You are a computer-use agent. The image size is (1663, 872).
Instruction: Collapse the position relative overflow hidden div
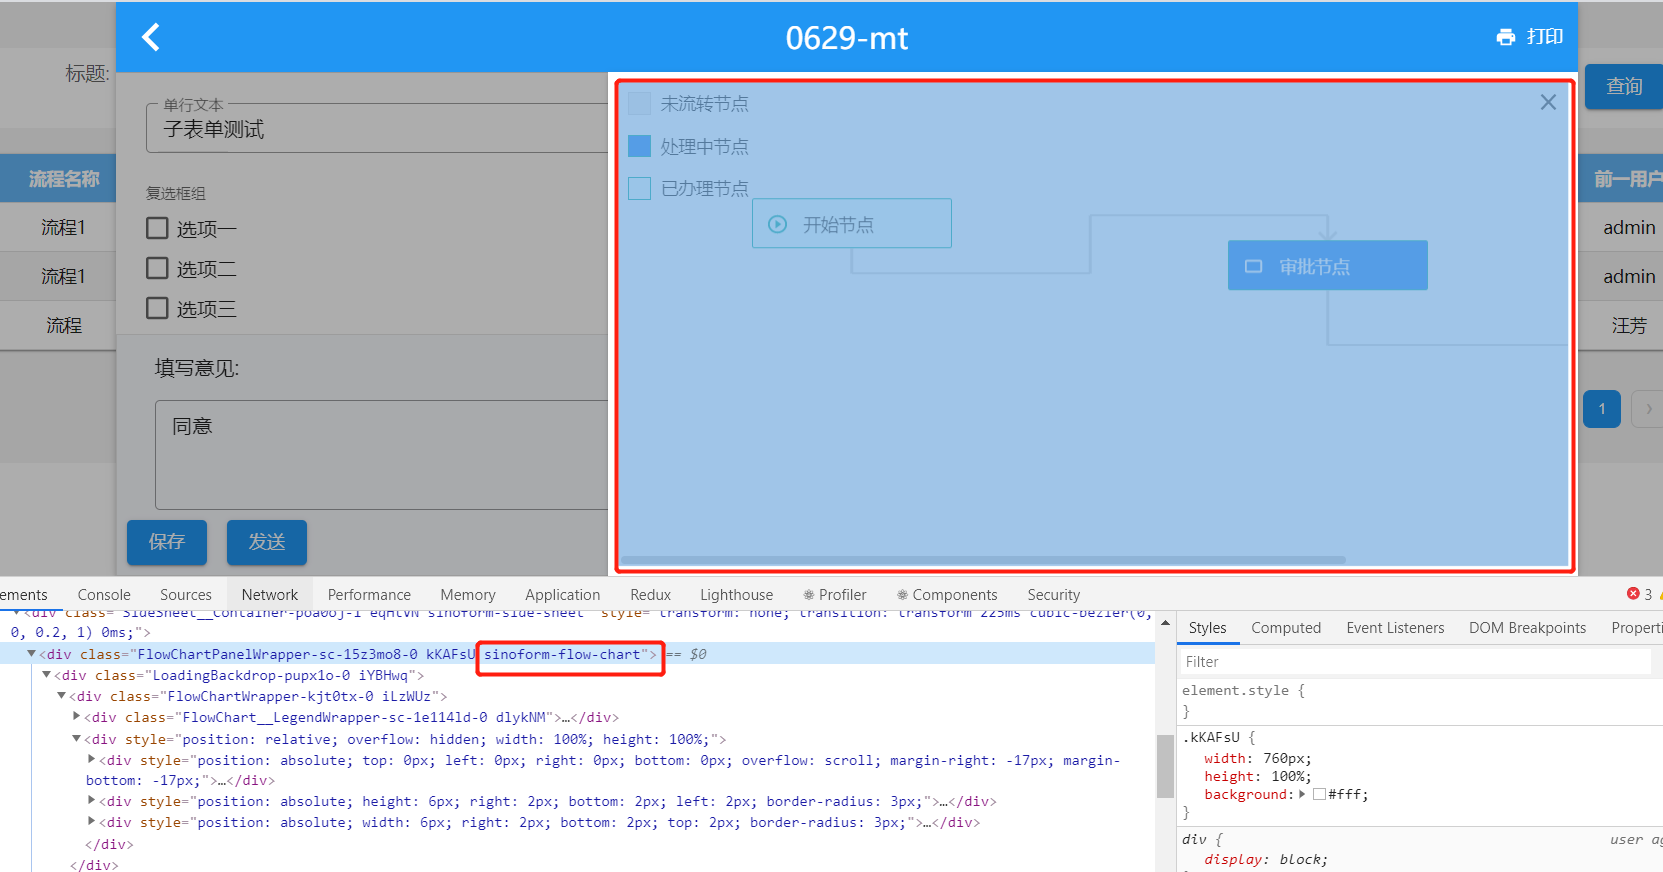[x=76, y=739]
